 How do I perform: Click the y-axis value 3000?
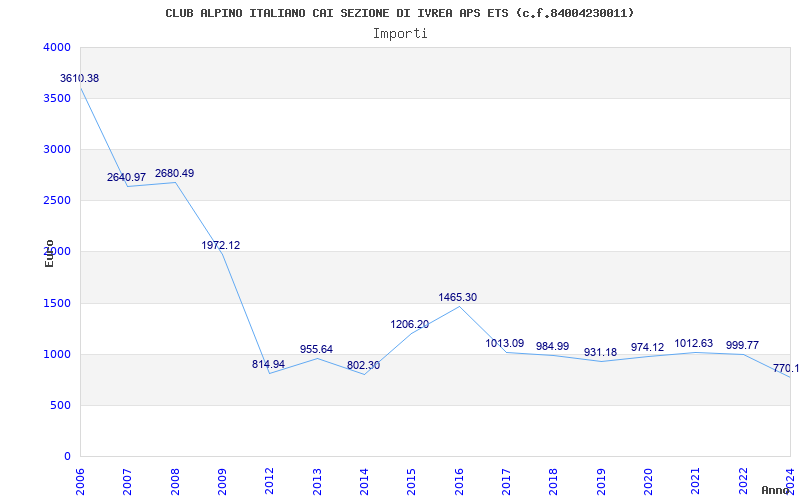point(57,149)
